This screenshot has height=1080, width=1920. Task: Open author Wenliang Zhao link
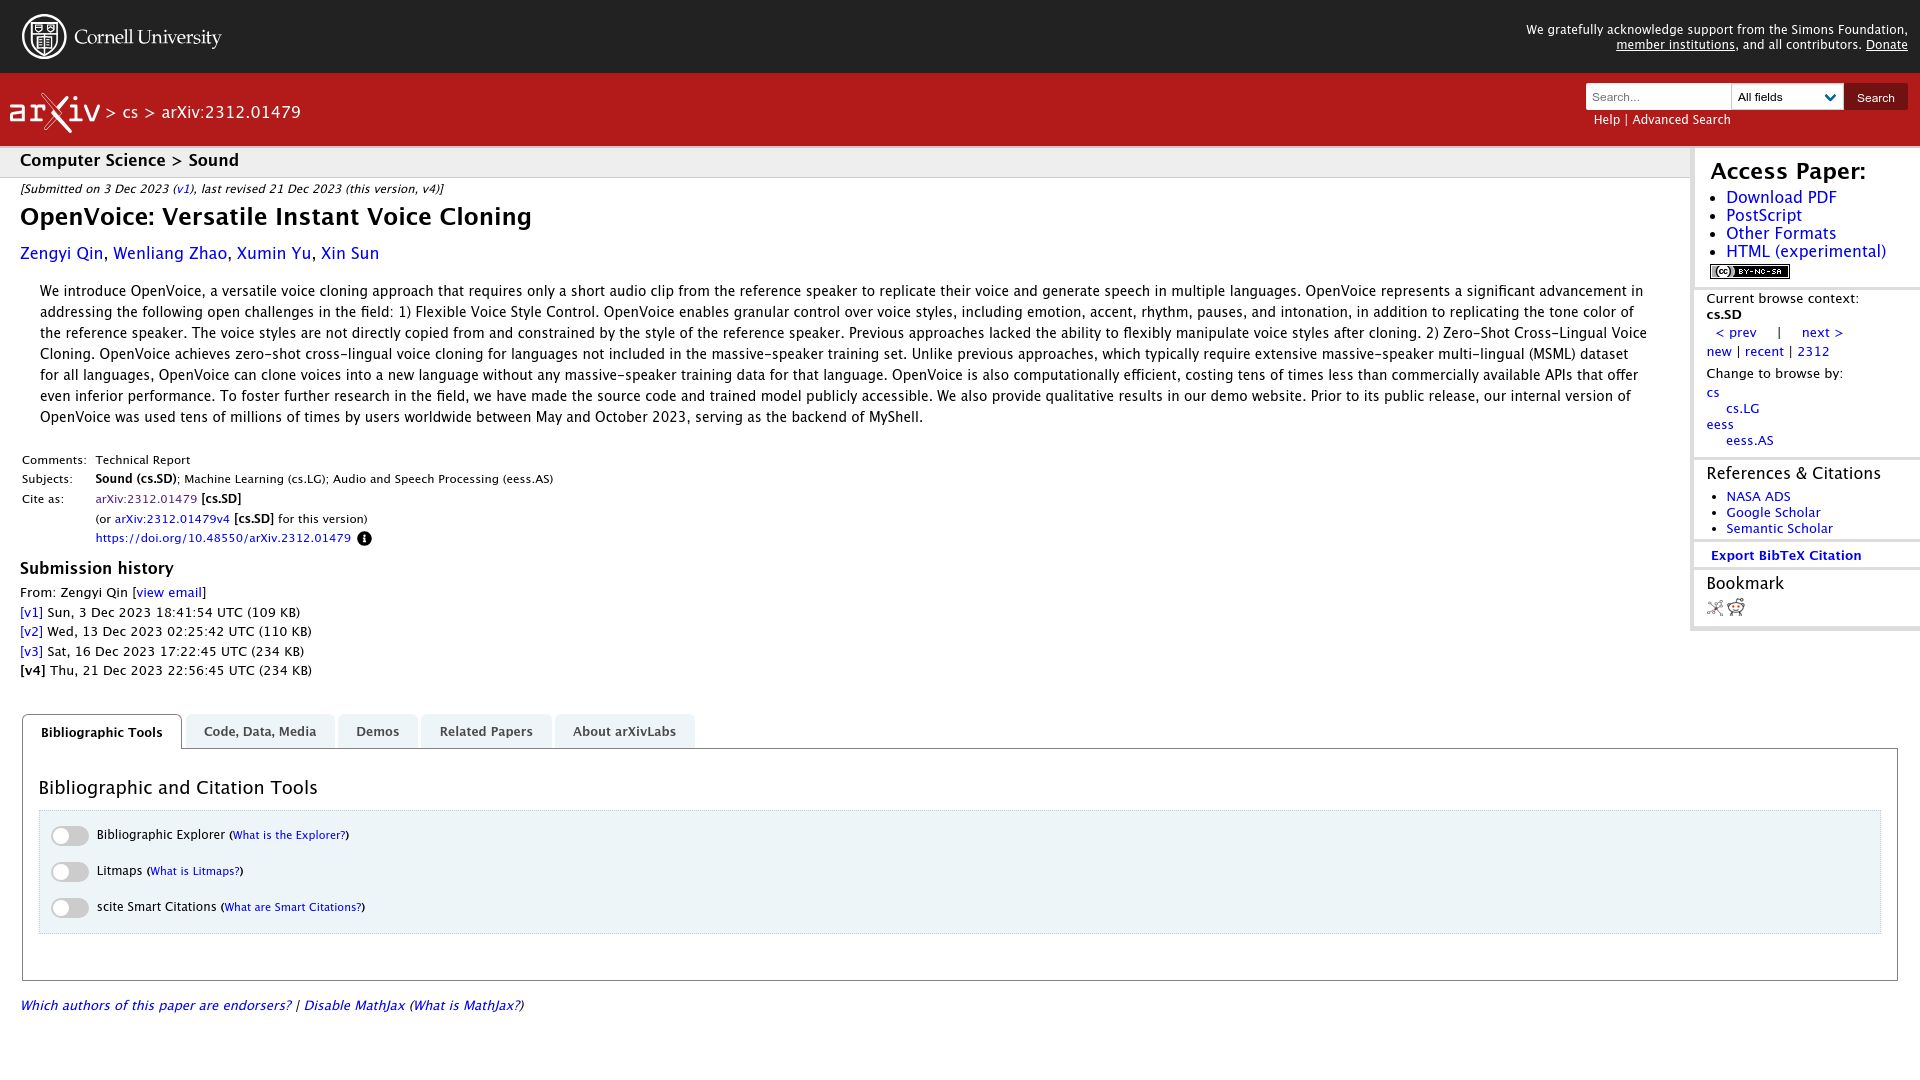pyautogui.click(x=170, y=254)
